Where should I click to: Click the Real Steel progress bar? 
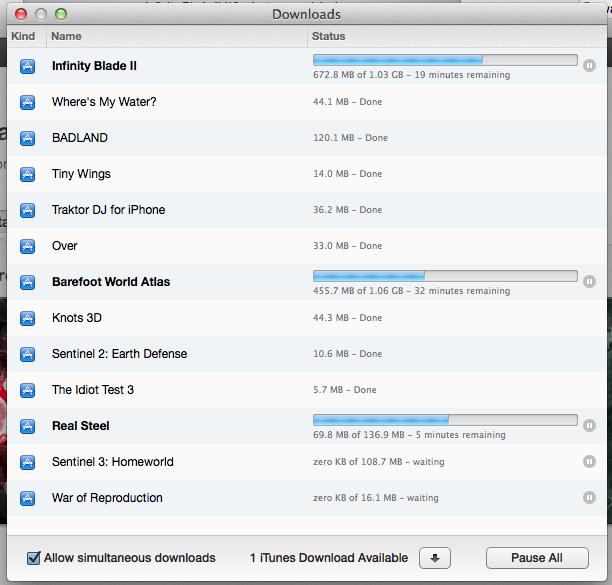(445, 420)
